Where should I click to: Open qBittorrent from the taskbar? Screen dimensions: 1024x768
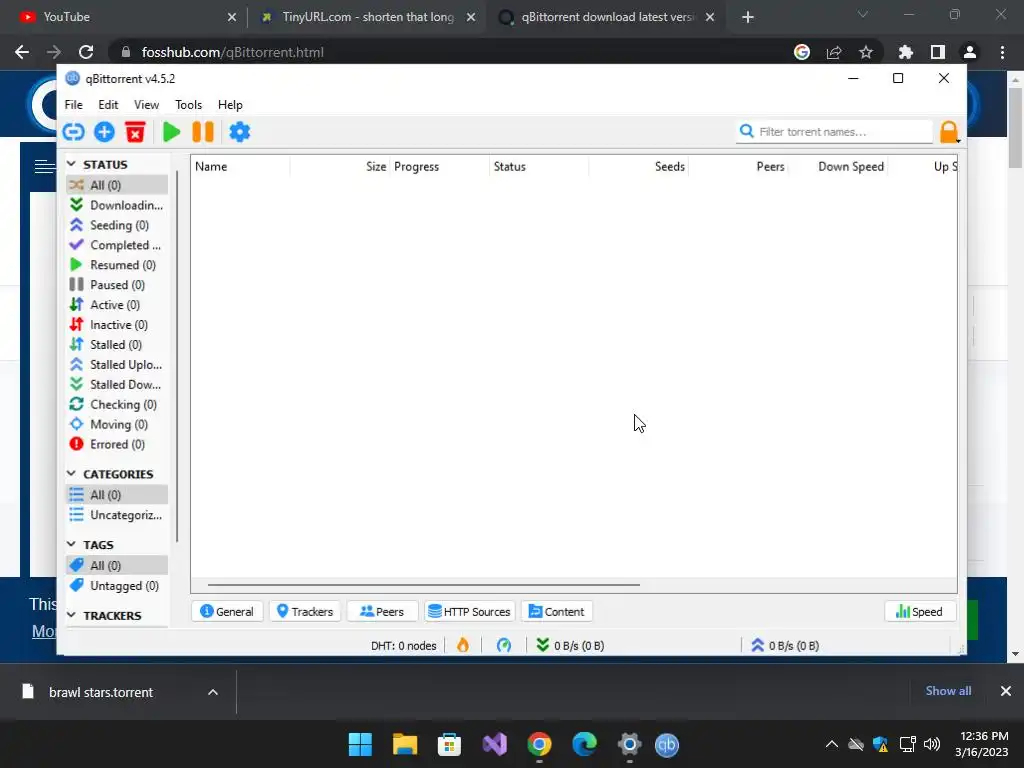coord(667,744)
